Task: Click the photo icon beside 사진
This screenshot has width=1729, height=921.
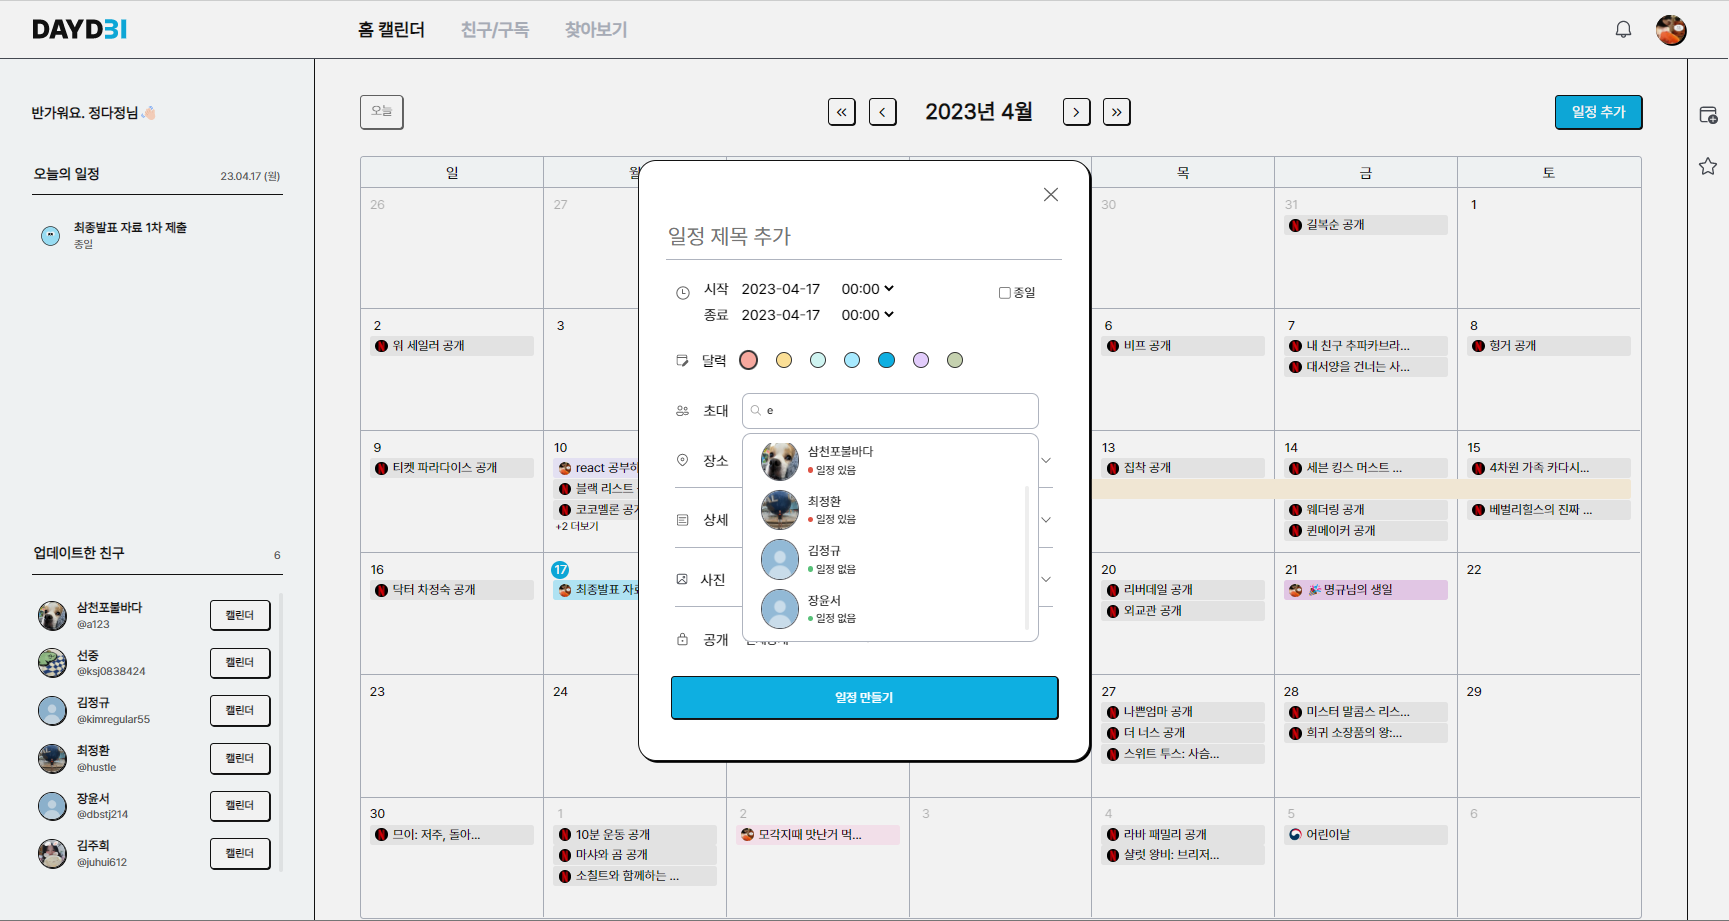Action: [x=683, y=579]
